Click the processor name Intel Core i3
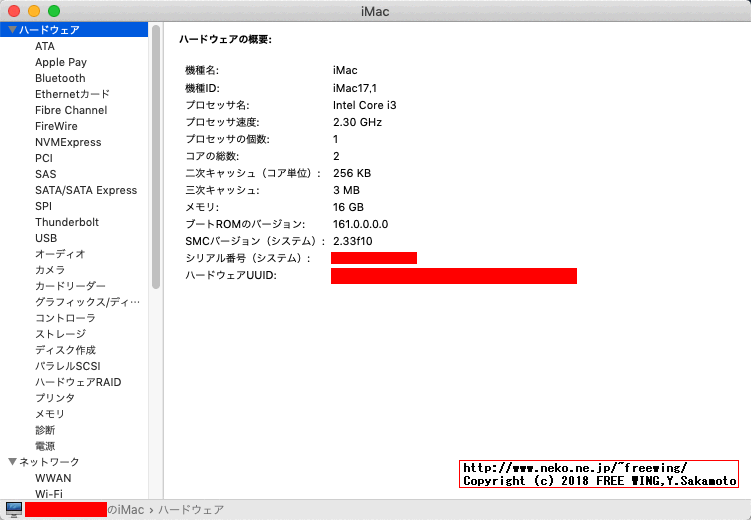This screenshot has height=520, width=751. pos(364,105)
